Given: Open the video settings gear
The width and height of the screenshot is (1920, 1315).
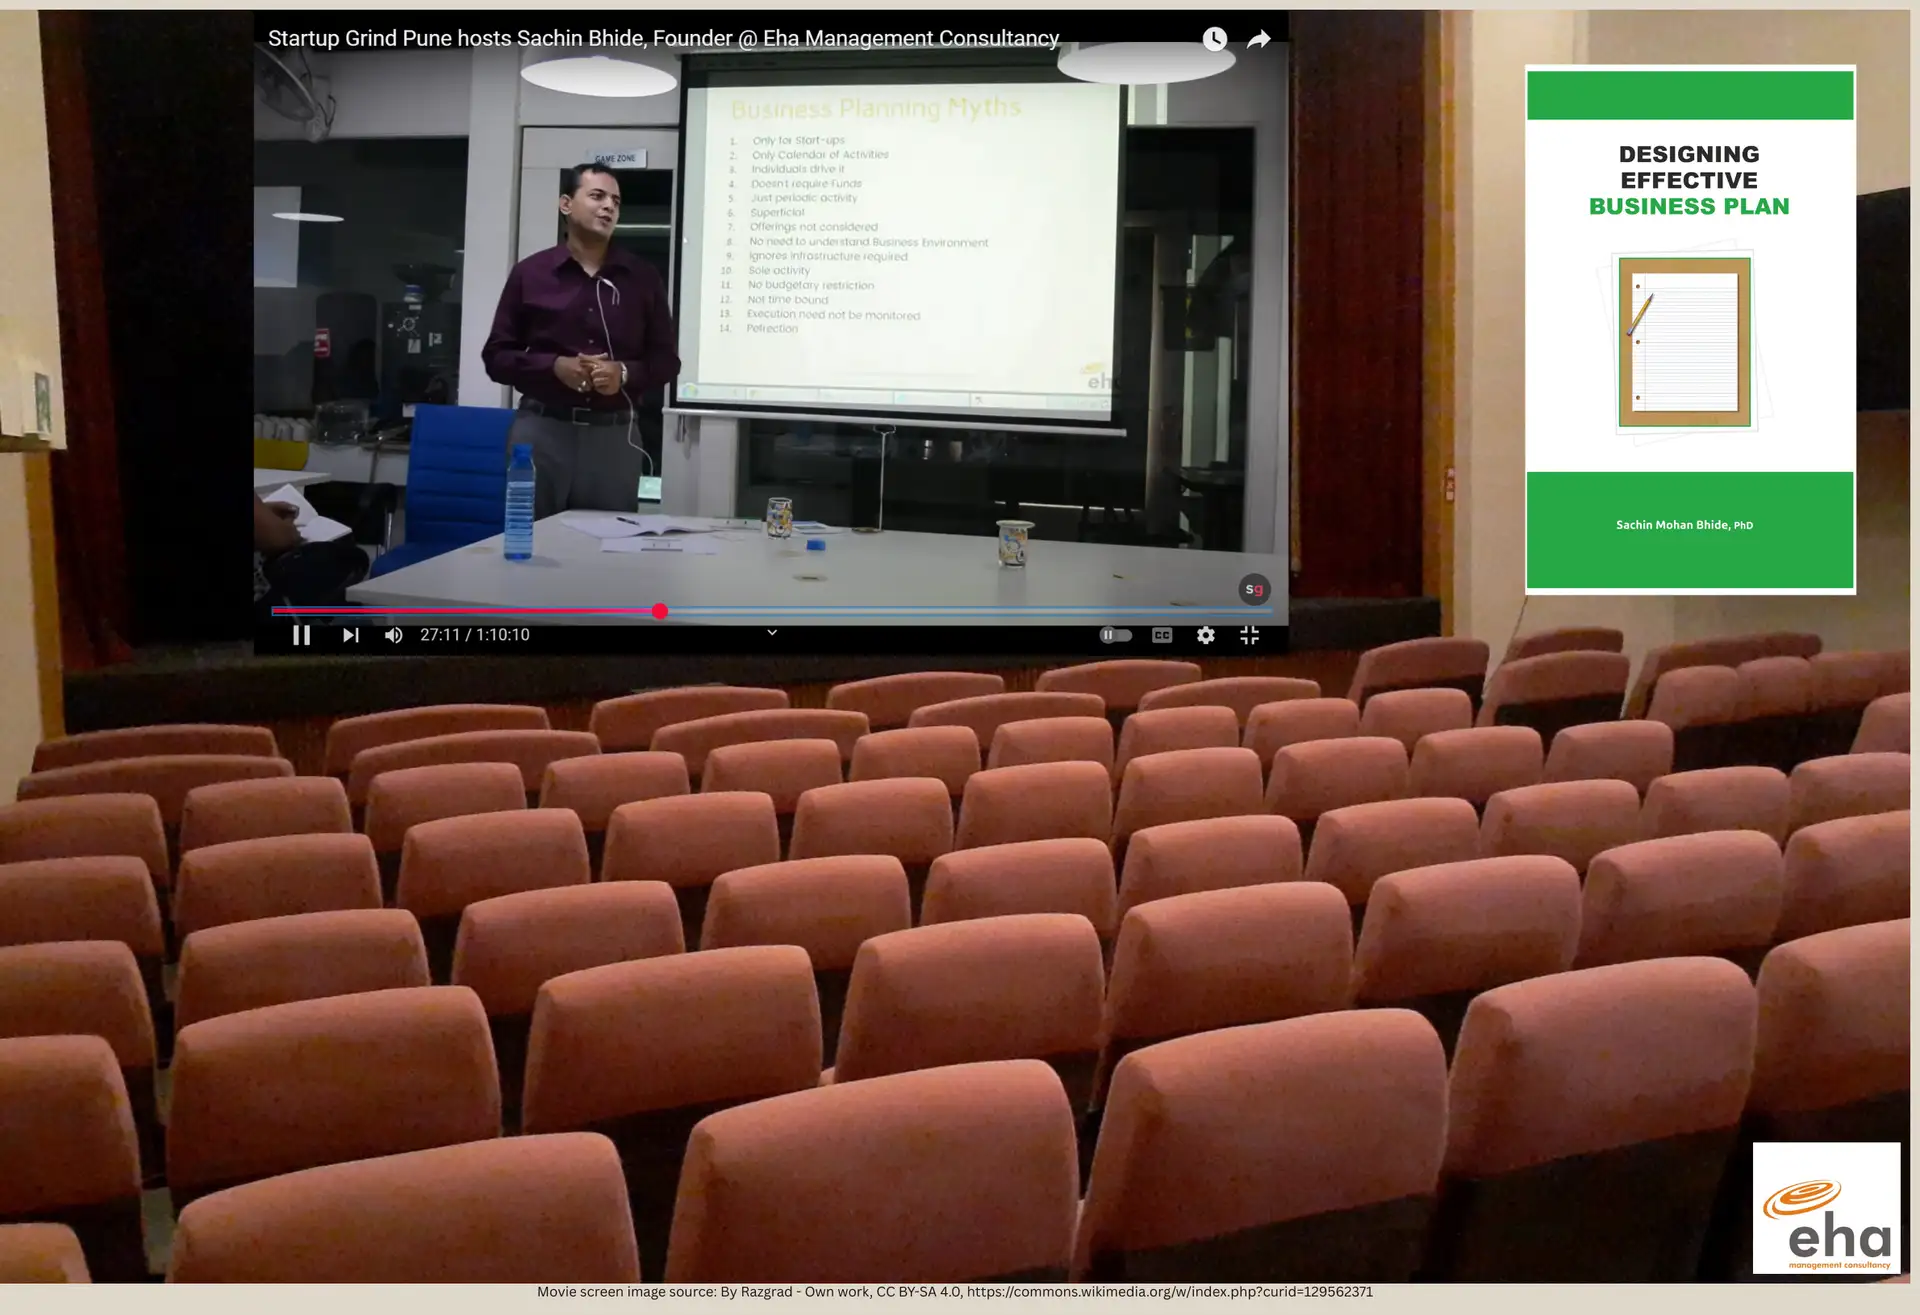Looking at the screenshot, I should coord(1206,635).
